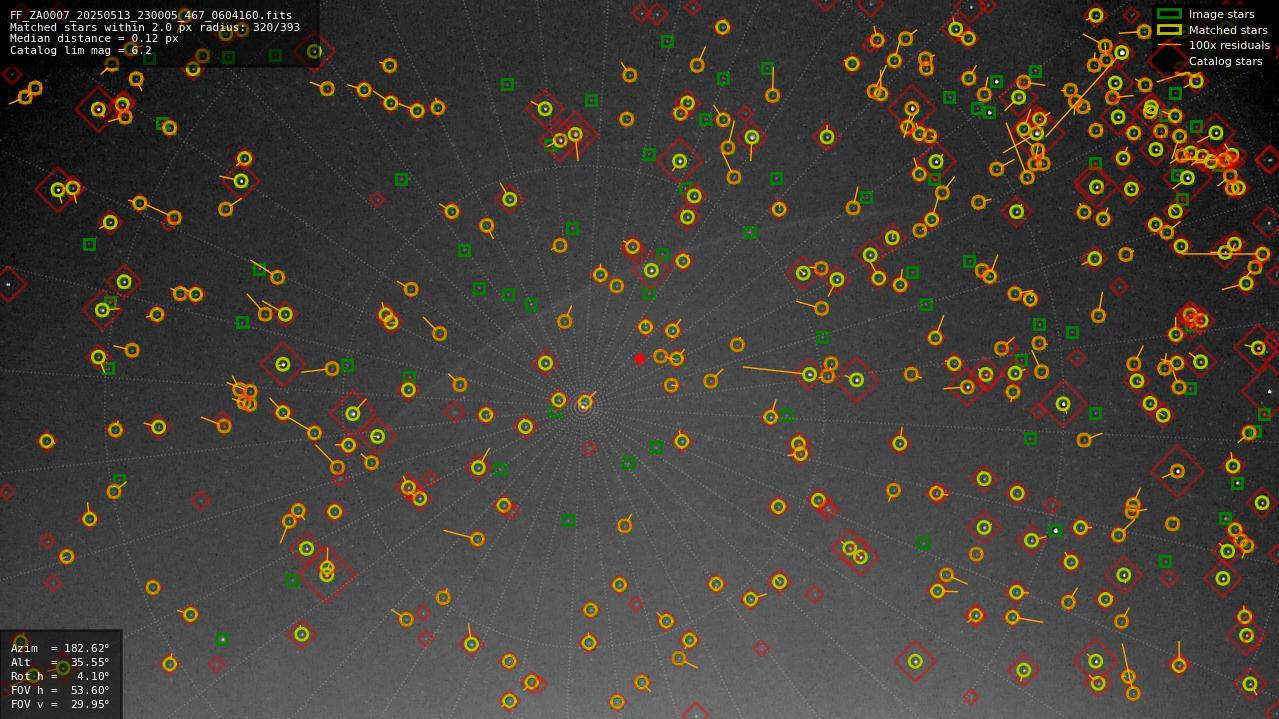This screenshot has height=719, width=1279.
Task: Click the solid red image-centre marker
Action: tap(640, 359)
